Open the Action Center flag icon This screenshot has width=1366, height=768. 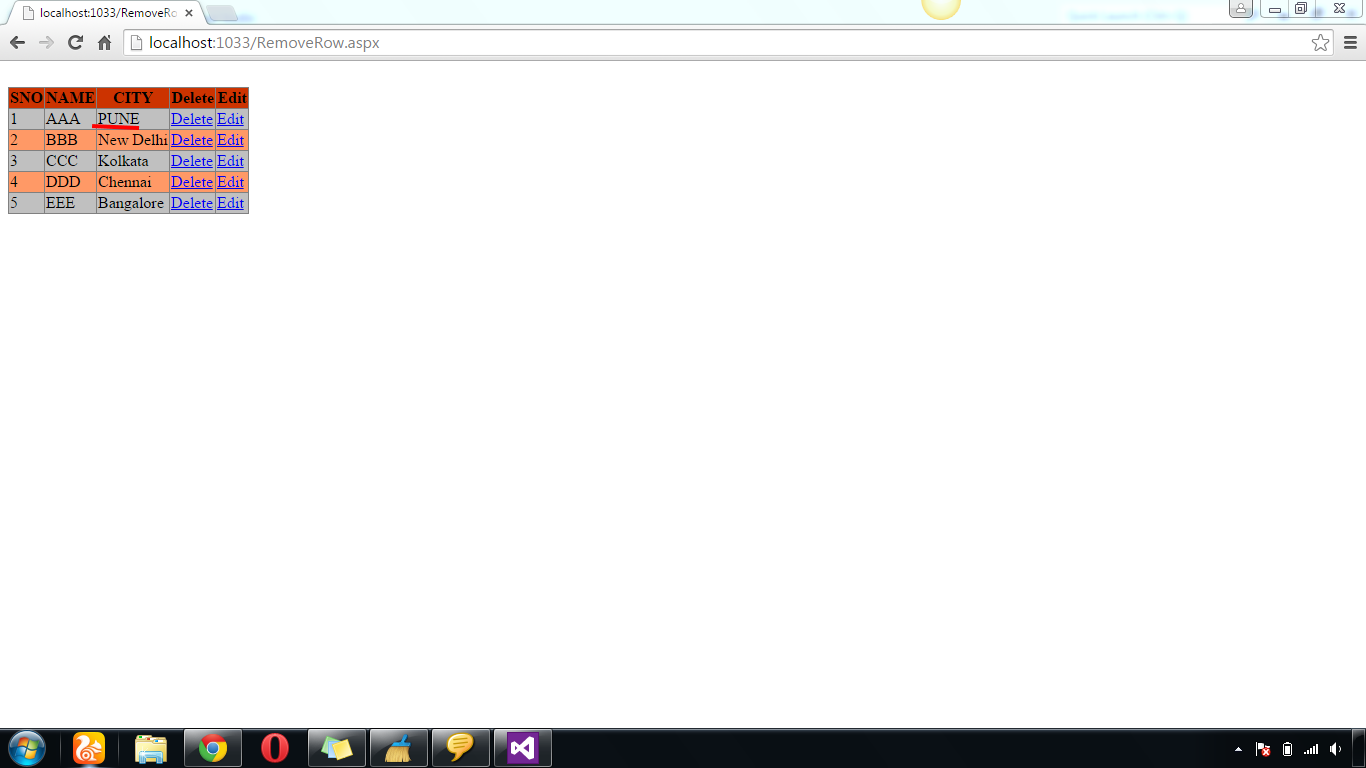click(x=1263, y=749)
